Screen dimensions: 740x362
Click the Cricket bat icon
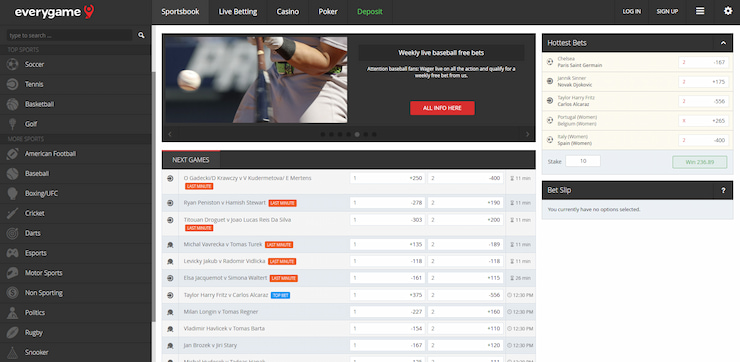[13, 213]
